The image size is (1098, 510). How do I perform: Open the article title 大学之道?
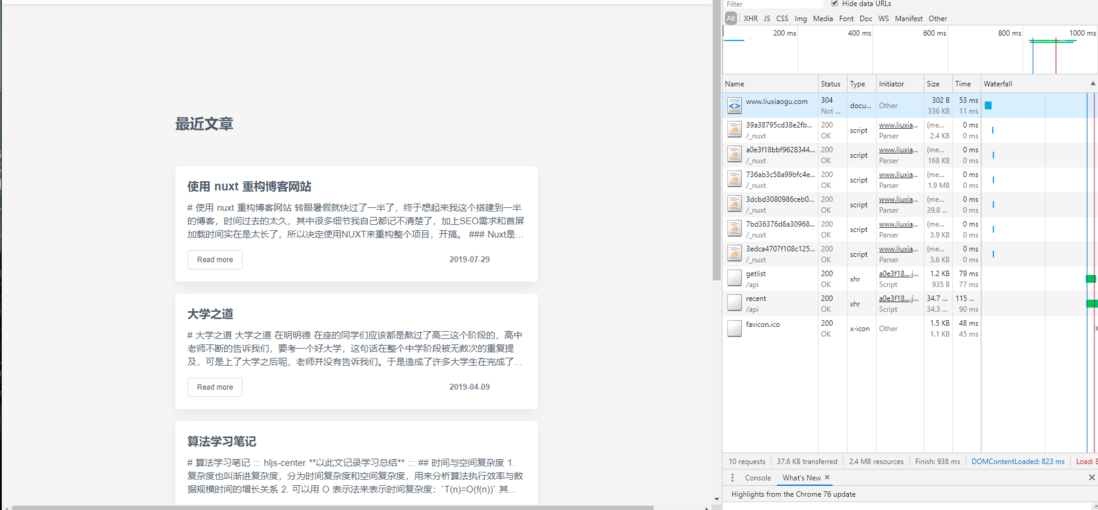pyautogui.click(x=210, y=314)
